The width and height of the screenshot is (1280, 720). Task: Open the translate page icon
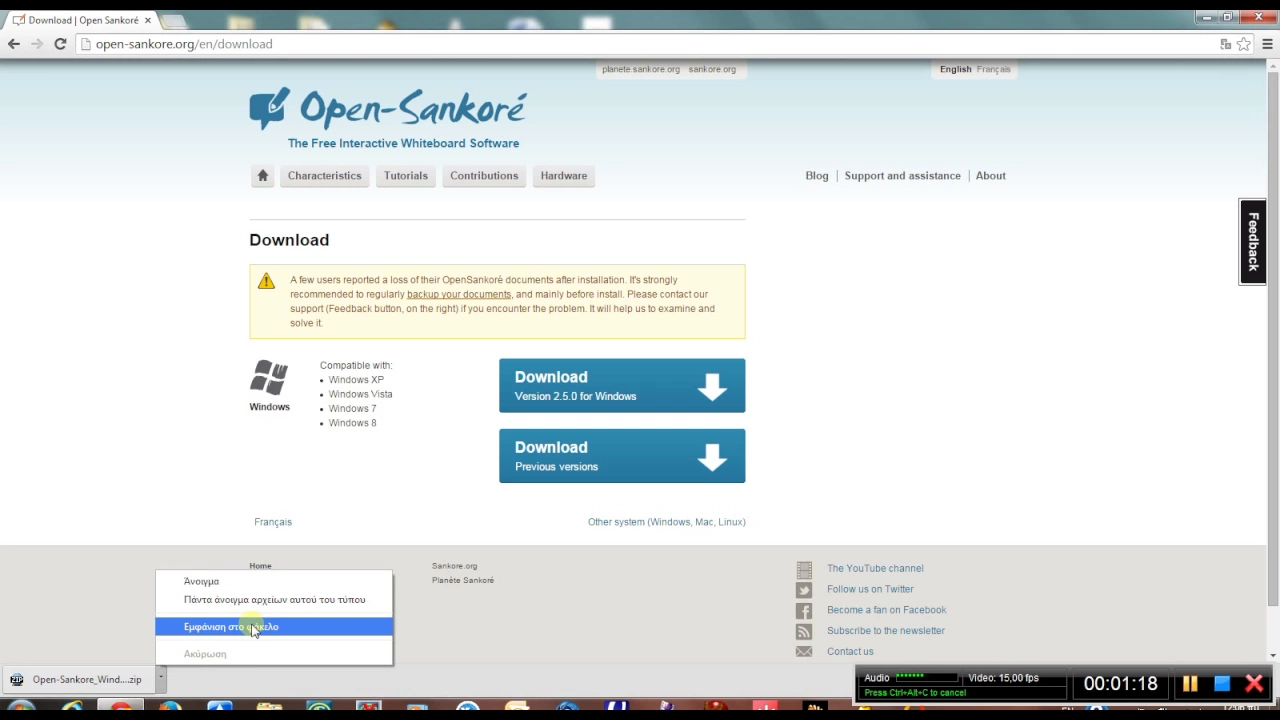[x=1225, y=44]
